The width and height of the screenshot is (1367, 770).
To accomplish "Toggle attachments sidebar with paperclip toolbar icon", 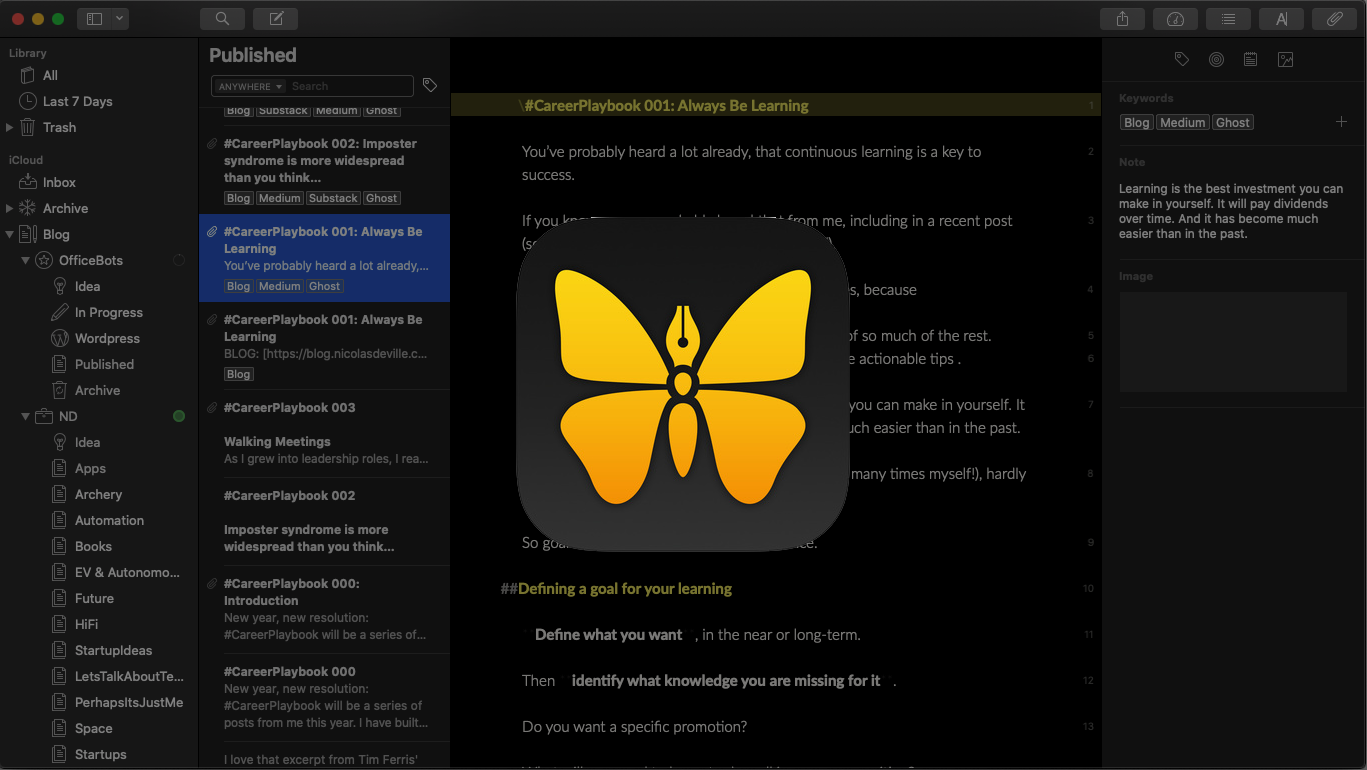I will pos(1334,18).
